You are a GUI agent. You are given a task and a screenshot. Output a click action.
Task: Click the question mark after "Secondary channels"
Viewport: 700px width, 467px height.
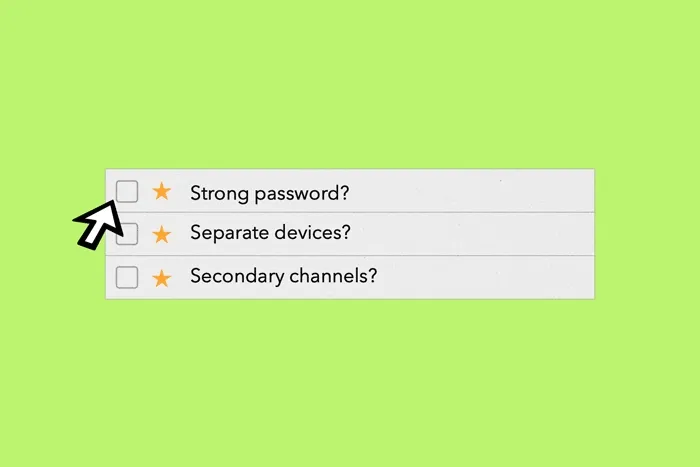coord(373,277)
